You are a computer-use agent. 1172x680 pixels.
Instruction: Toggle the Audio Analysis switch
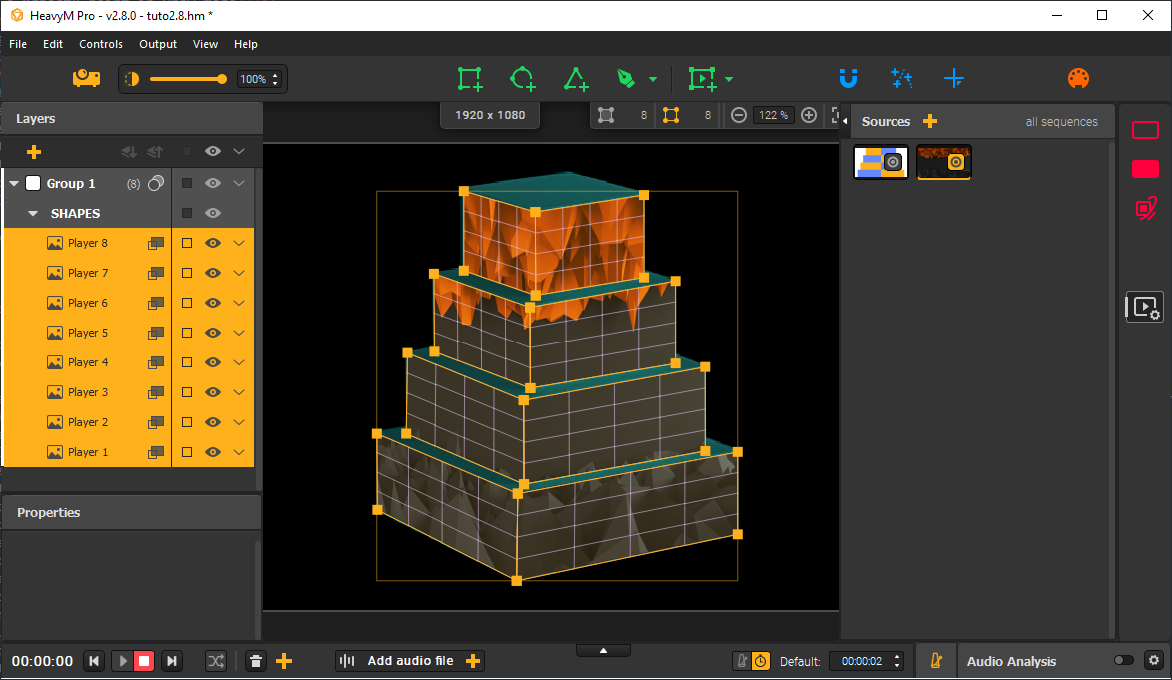[x=1124, y=661]
